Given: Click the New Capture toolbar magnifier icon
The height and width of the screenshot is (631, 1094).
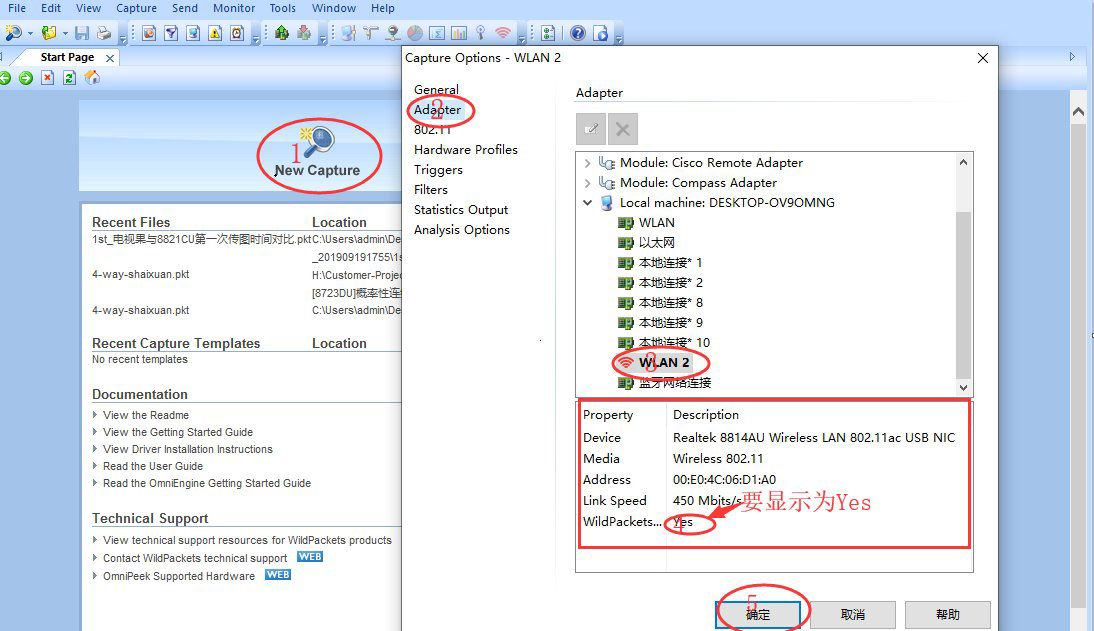Looking at the screenshot, I should (13, 32).
